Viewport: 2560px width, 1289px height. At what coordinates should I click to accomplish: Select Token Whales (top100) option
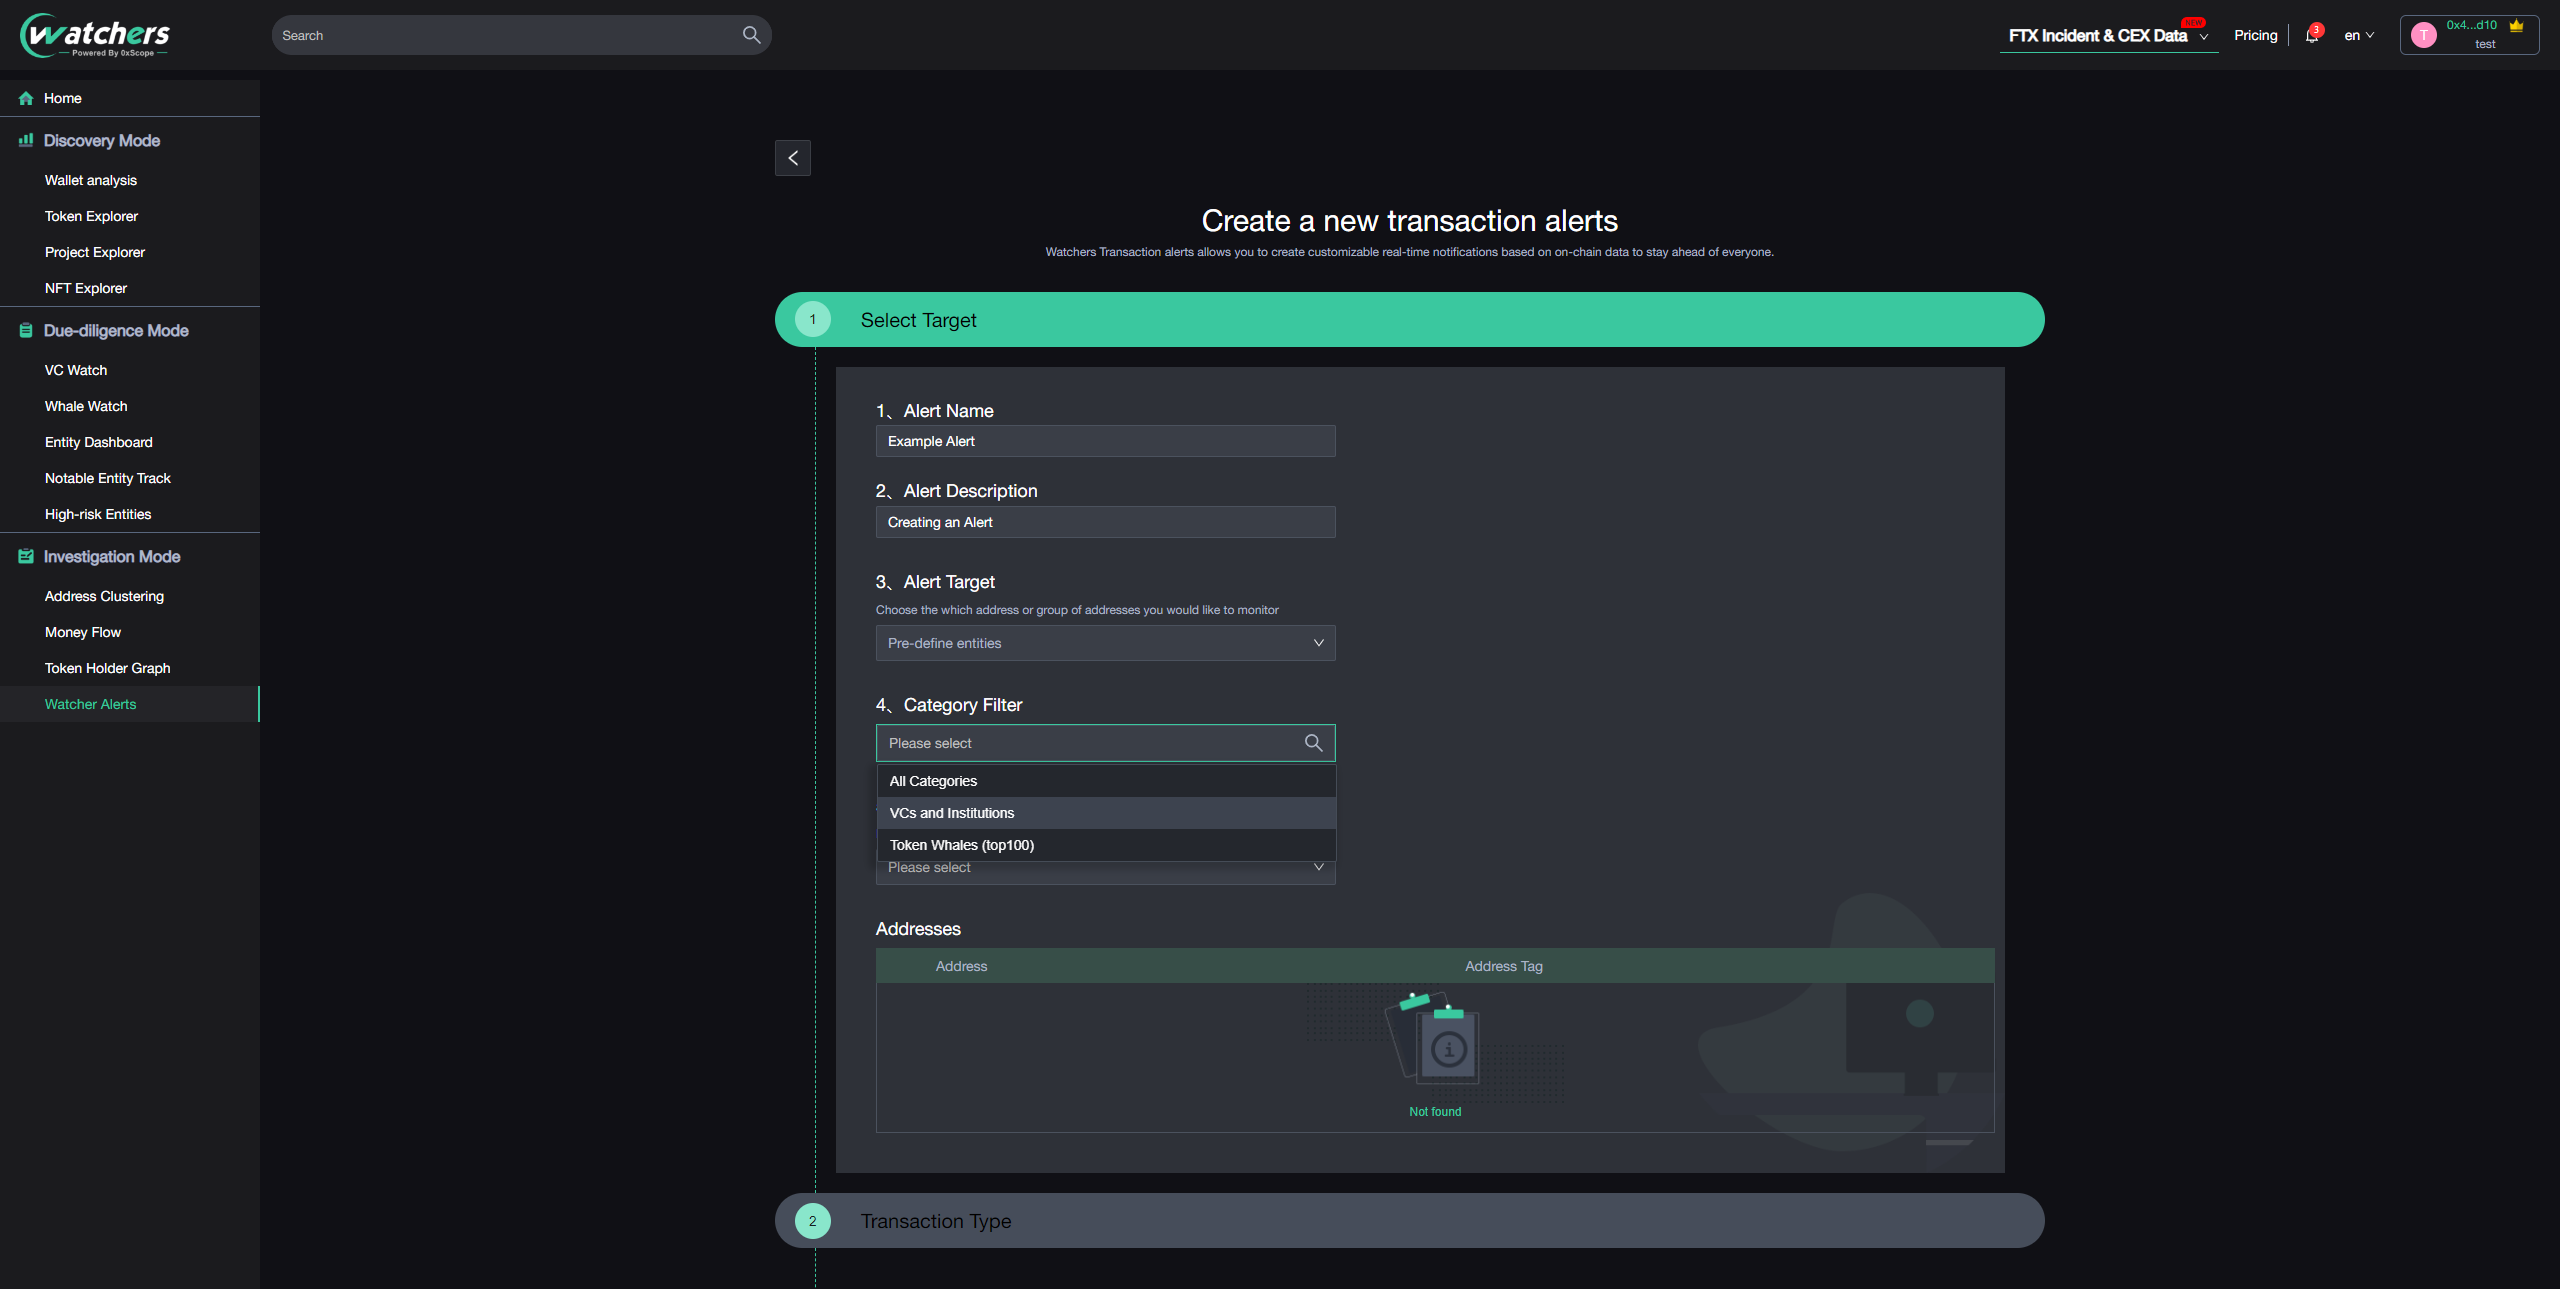[x=962, y=845]
